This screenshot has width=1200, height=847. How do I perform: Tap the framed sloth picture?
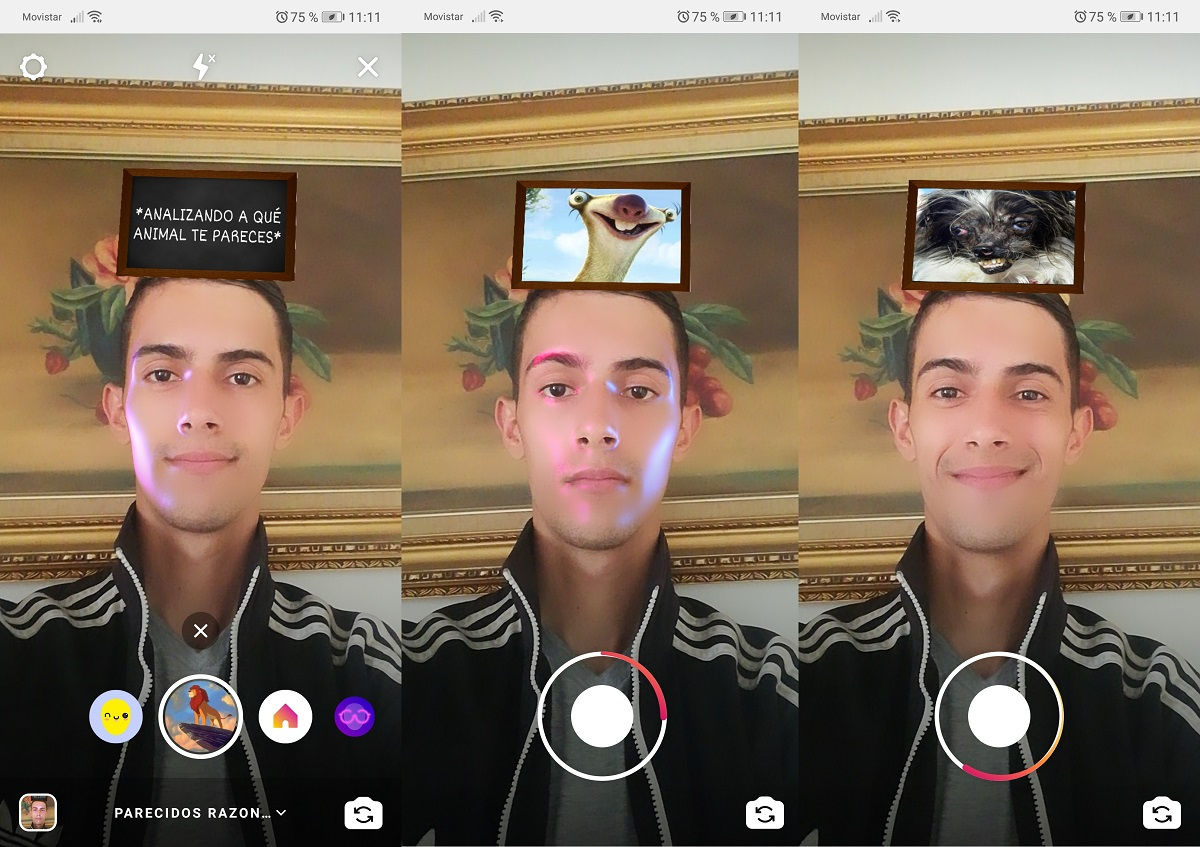[x=601, y=235]
